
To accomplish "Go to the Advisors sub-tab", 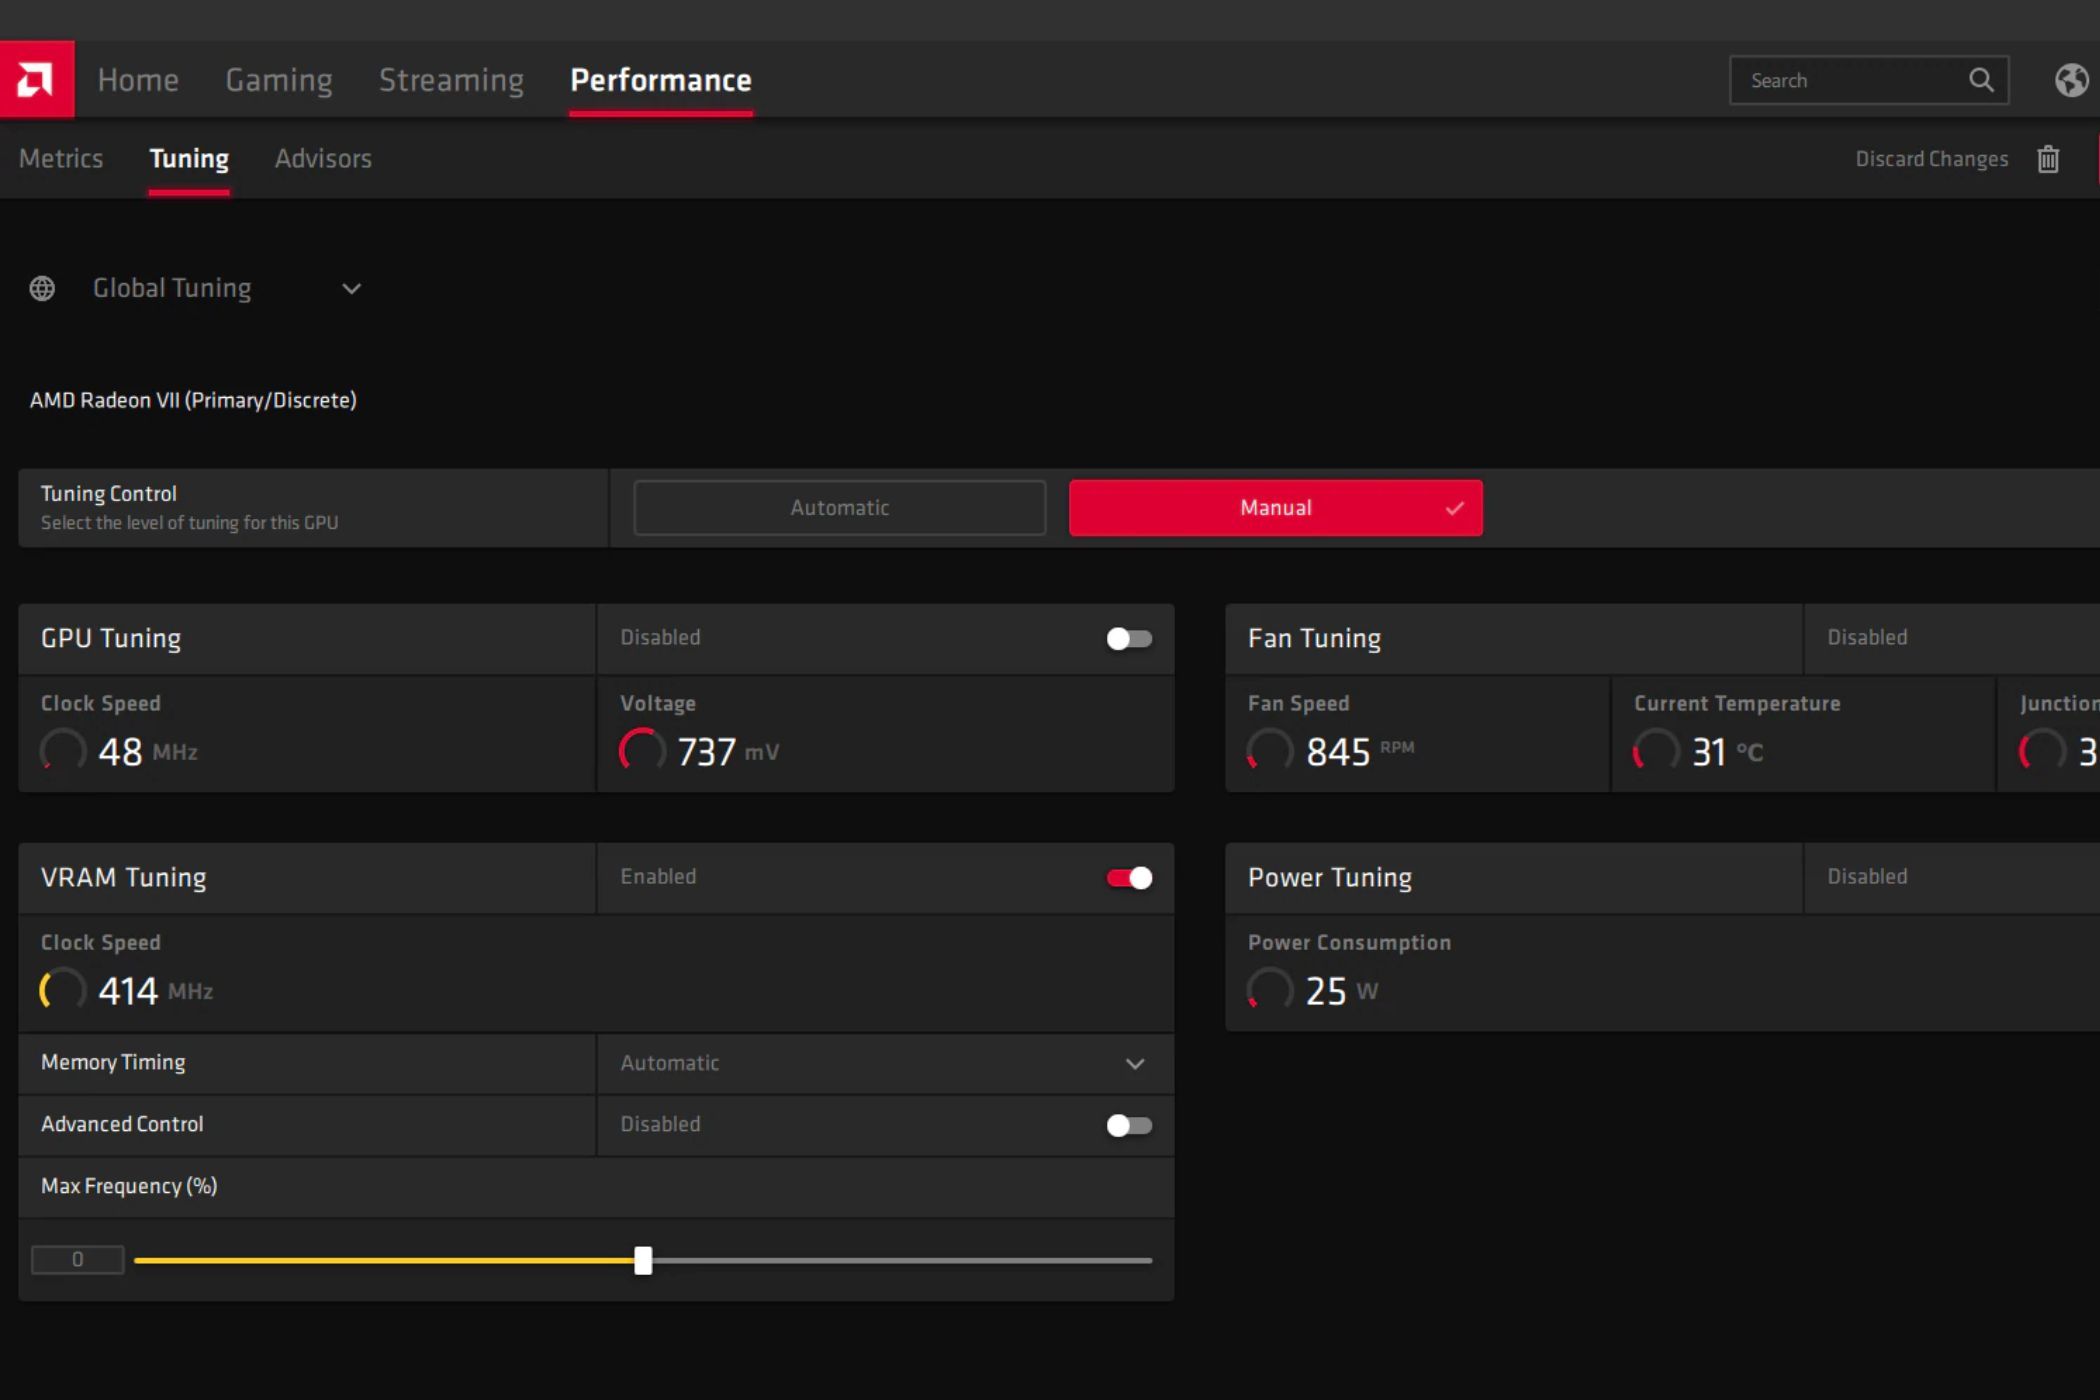I will (x=323, y=159).
